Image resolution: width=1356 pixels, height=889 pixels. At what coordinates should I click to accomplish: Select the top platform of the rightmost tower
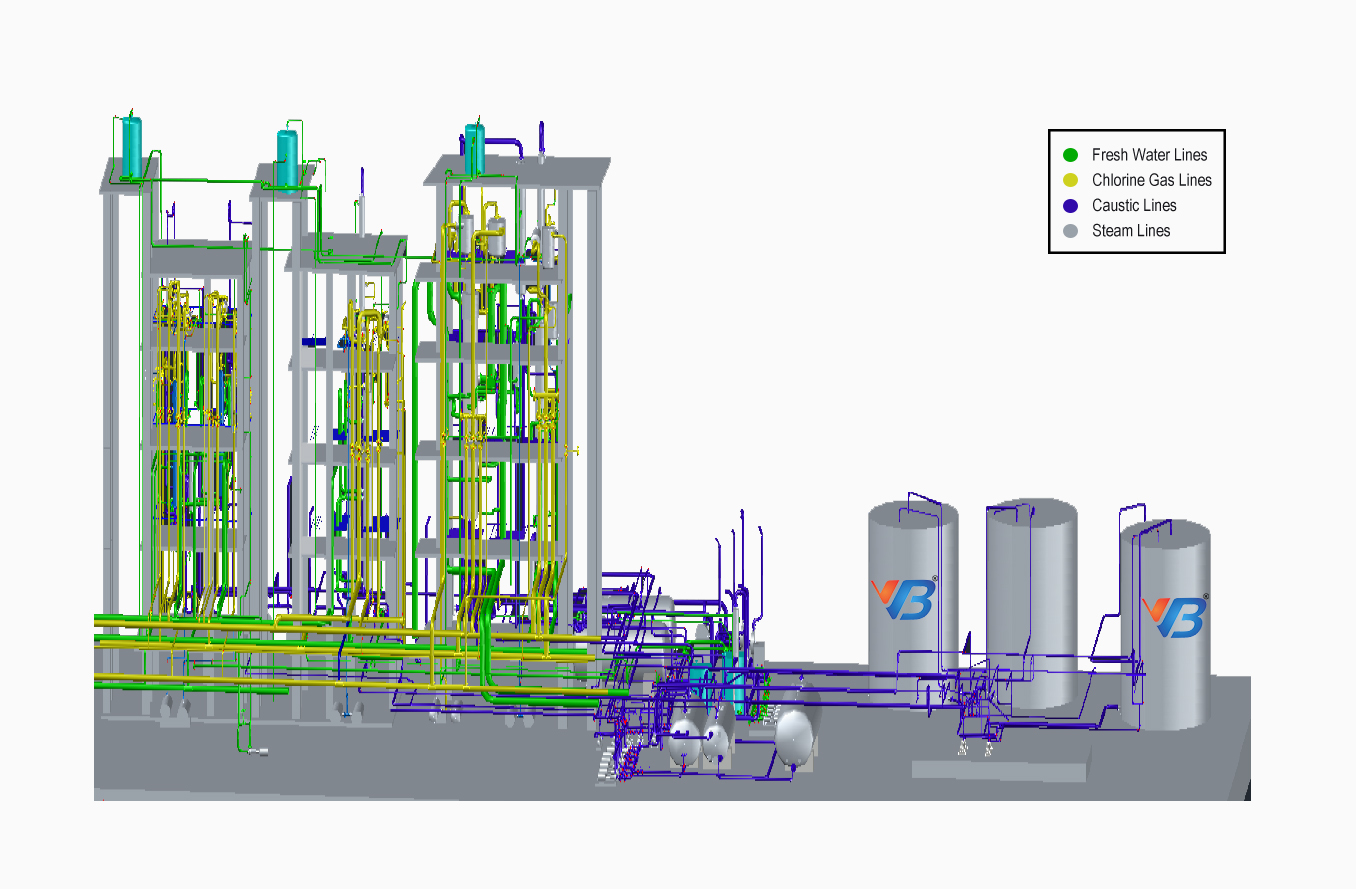pos(517,172)
